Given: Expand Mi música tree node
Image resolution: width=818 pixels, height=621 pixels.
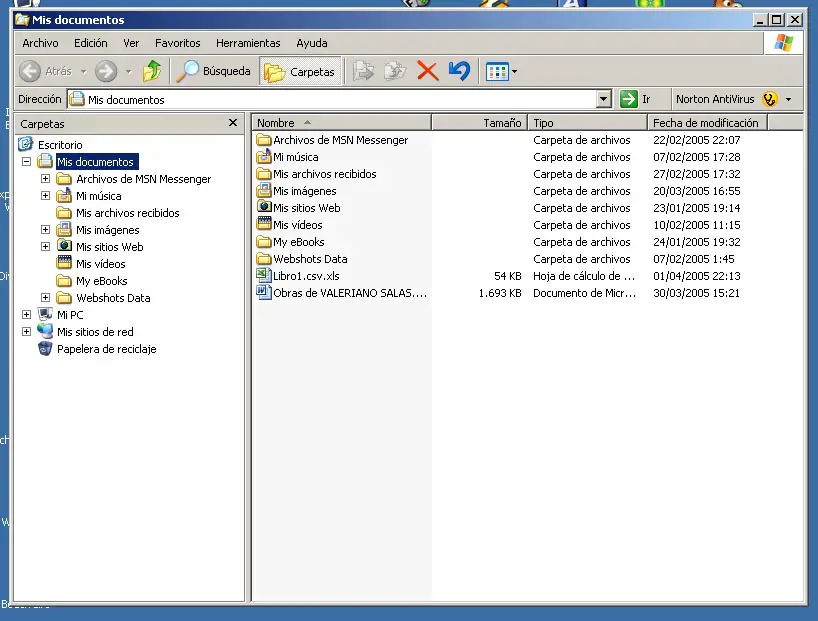Looking at the screenshot, I should pyautogui.click(x=45, y=196).
